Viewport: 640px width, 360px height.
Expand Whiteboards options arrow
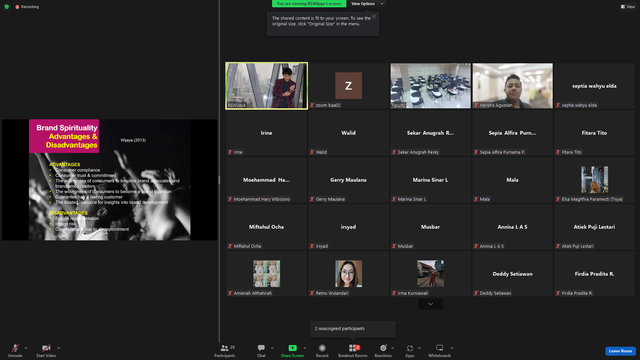point(452,348)
